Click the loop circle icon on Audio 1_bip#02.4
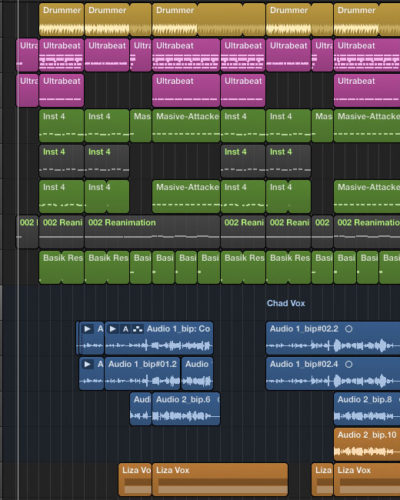 pyautogui.click(x=349, y=364)
